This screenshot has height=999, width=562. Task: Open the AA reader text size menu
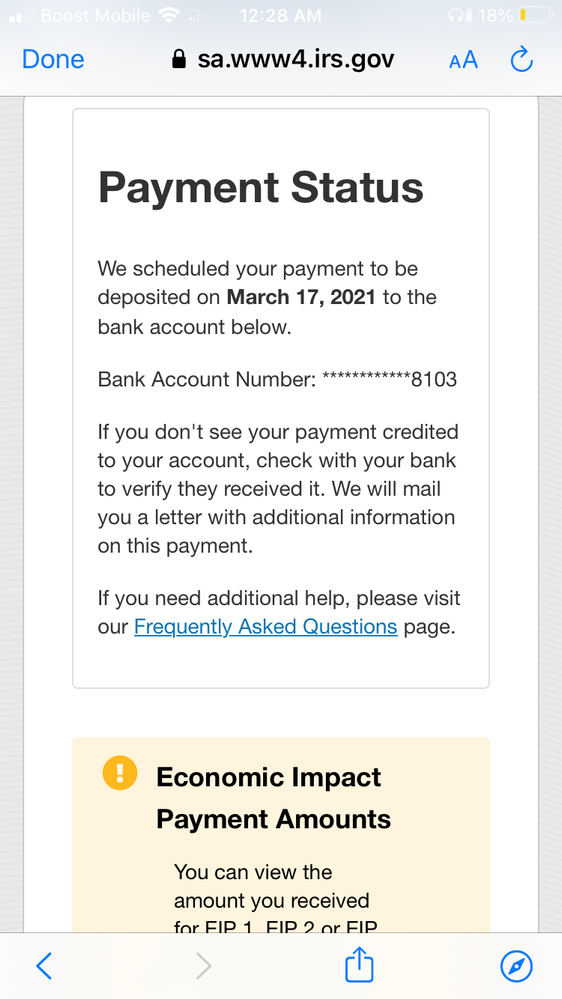pos(463,60)
